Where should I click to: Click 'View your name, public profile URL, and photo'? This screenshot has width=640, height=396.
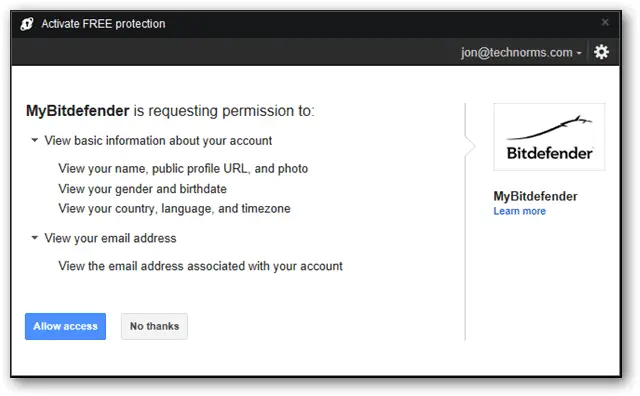[183, 169]
